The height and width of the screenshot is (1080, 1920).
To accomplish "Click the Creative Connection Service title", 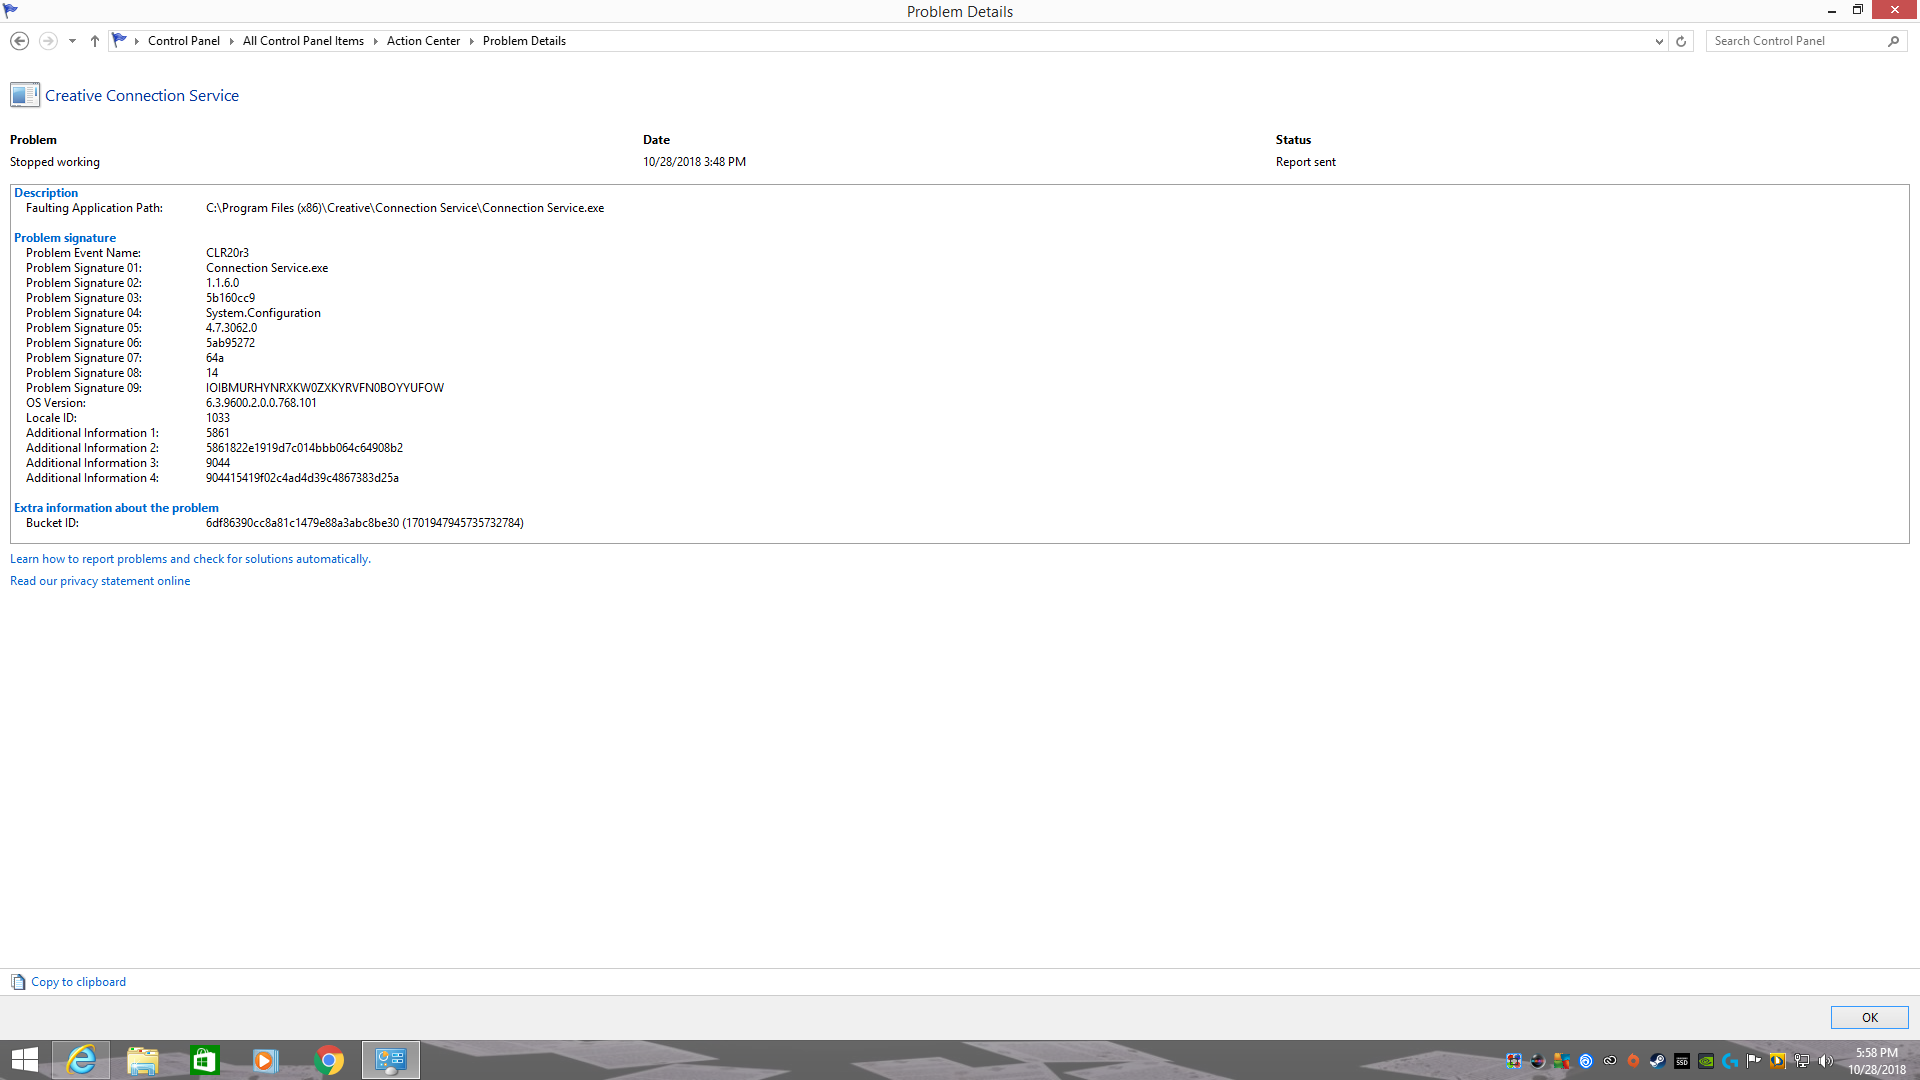I will (x=142, y=96).
